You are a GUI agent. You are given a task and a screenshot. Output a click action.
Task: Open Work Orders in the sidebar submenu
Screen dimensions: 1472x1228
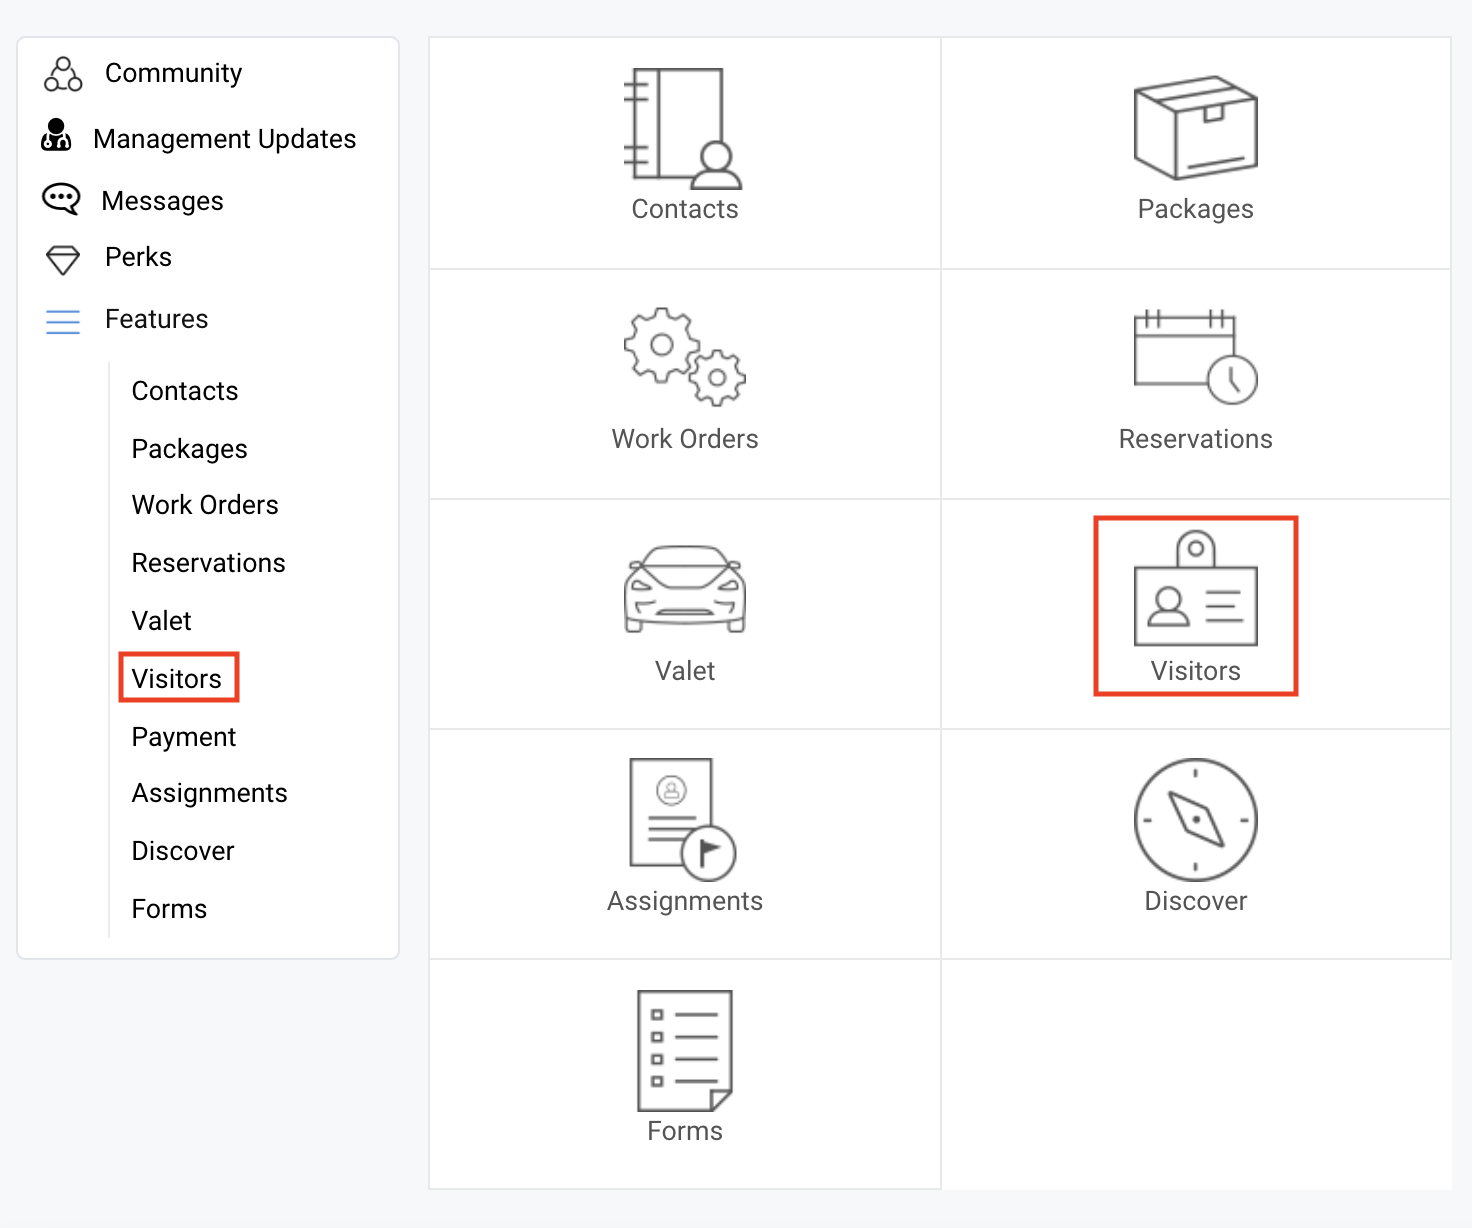(205, 505)
